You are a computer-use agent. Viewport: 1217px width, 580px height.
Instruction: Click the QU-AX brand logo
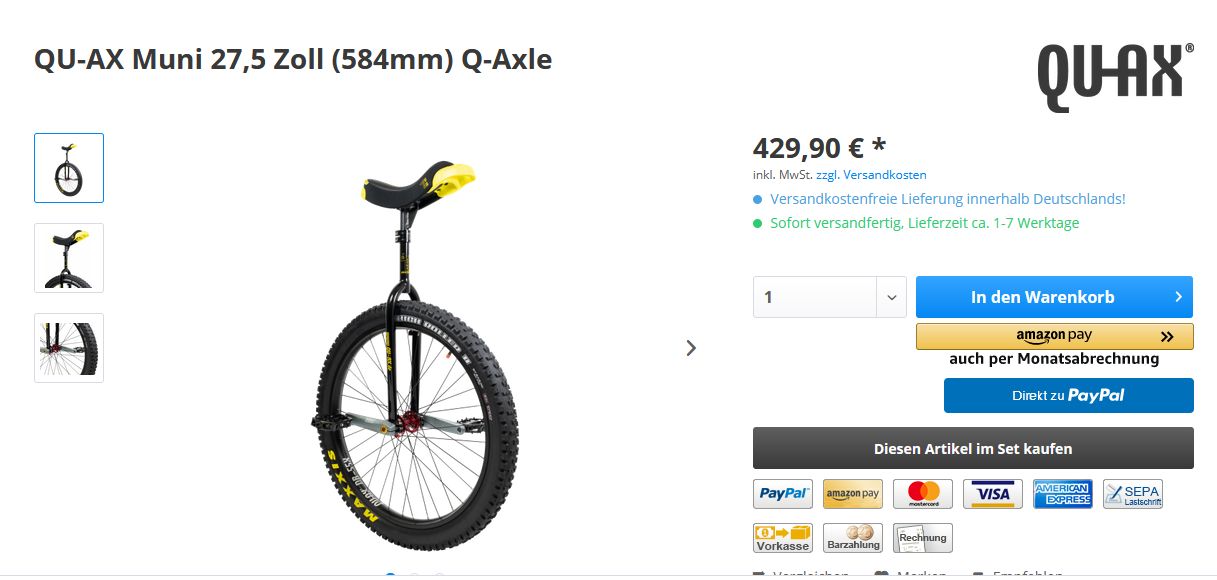click(x=1115, y=76)
